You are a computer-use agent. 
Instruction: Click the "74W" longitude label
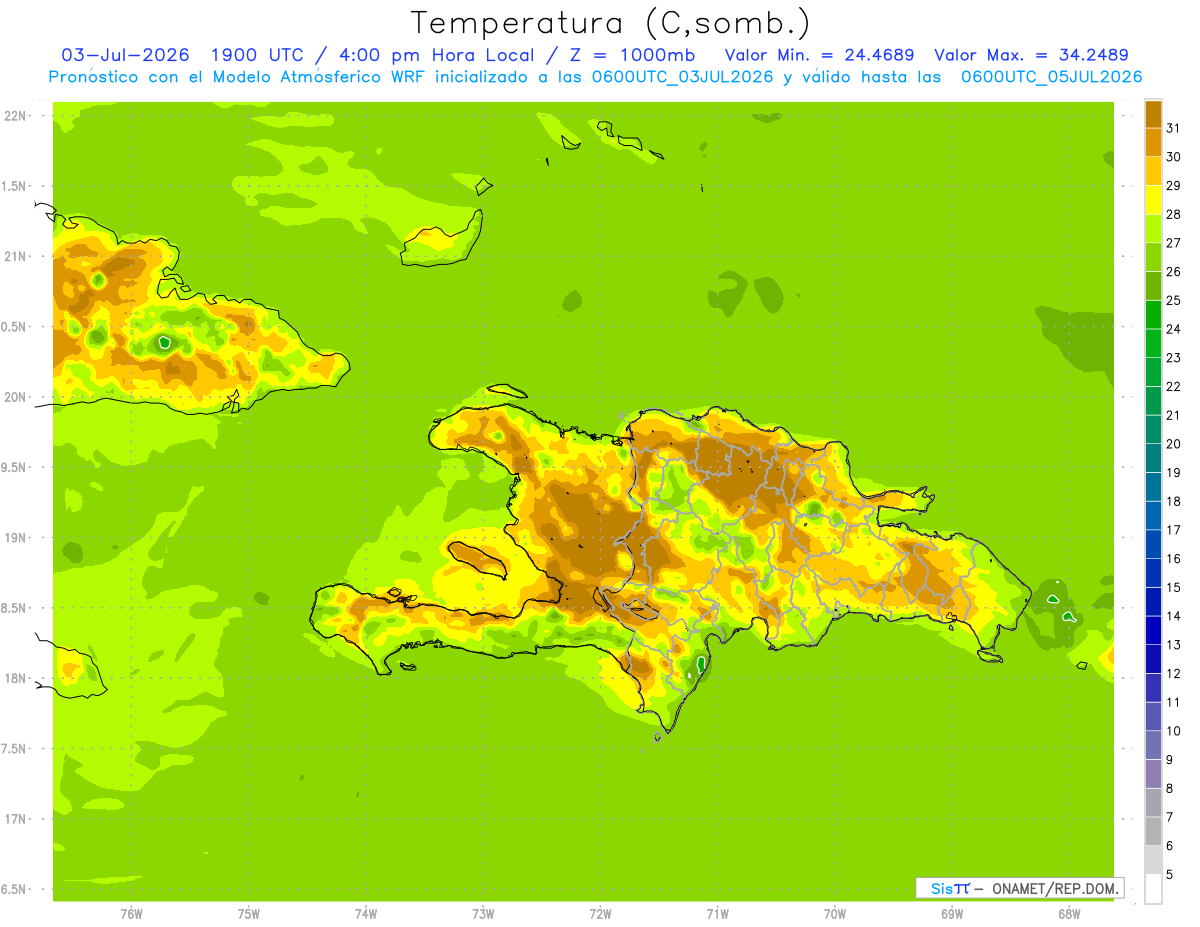(366, 914)
